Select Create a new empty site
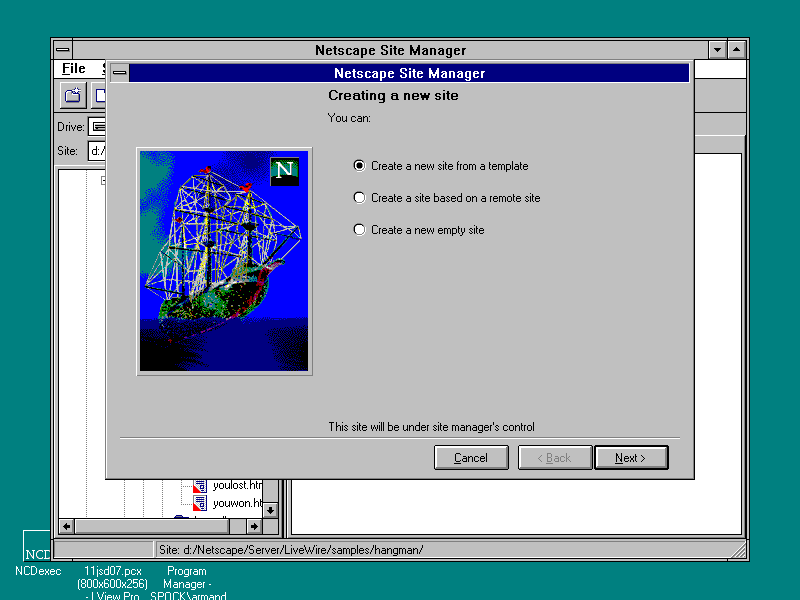This screenshot has width=800, height=600. 360,230
